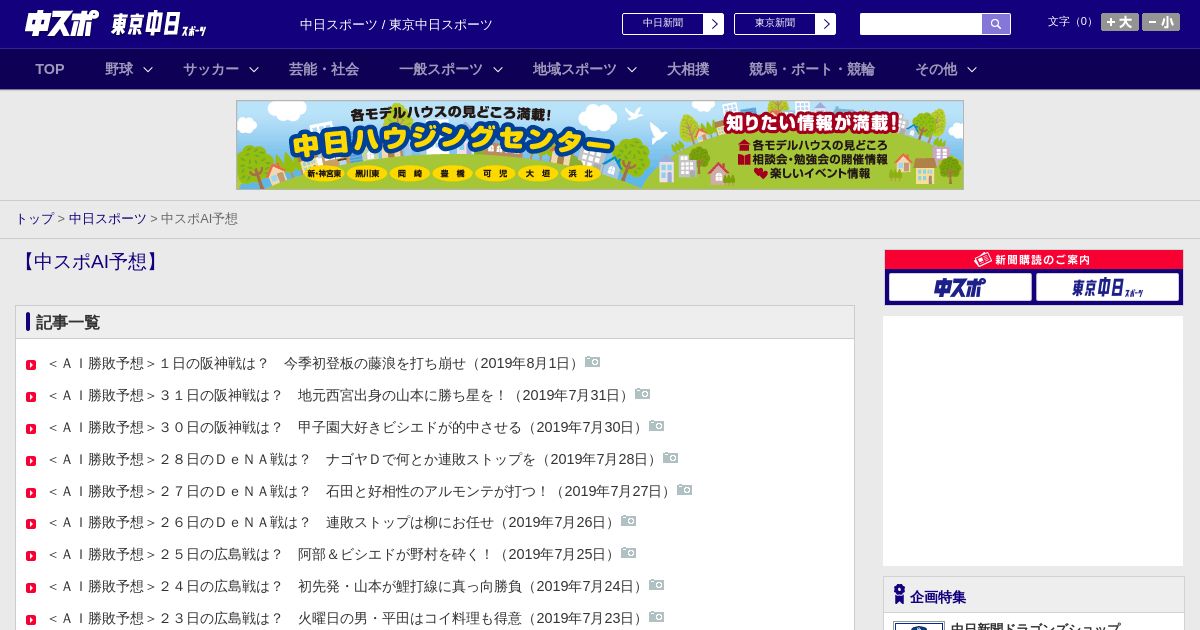Expand chevron beside 野球

coord(148,69)
